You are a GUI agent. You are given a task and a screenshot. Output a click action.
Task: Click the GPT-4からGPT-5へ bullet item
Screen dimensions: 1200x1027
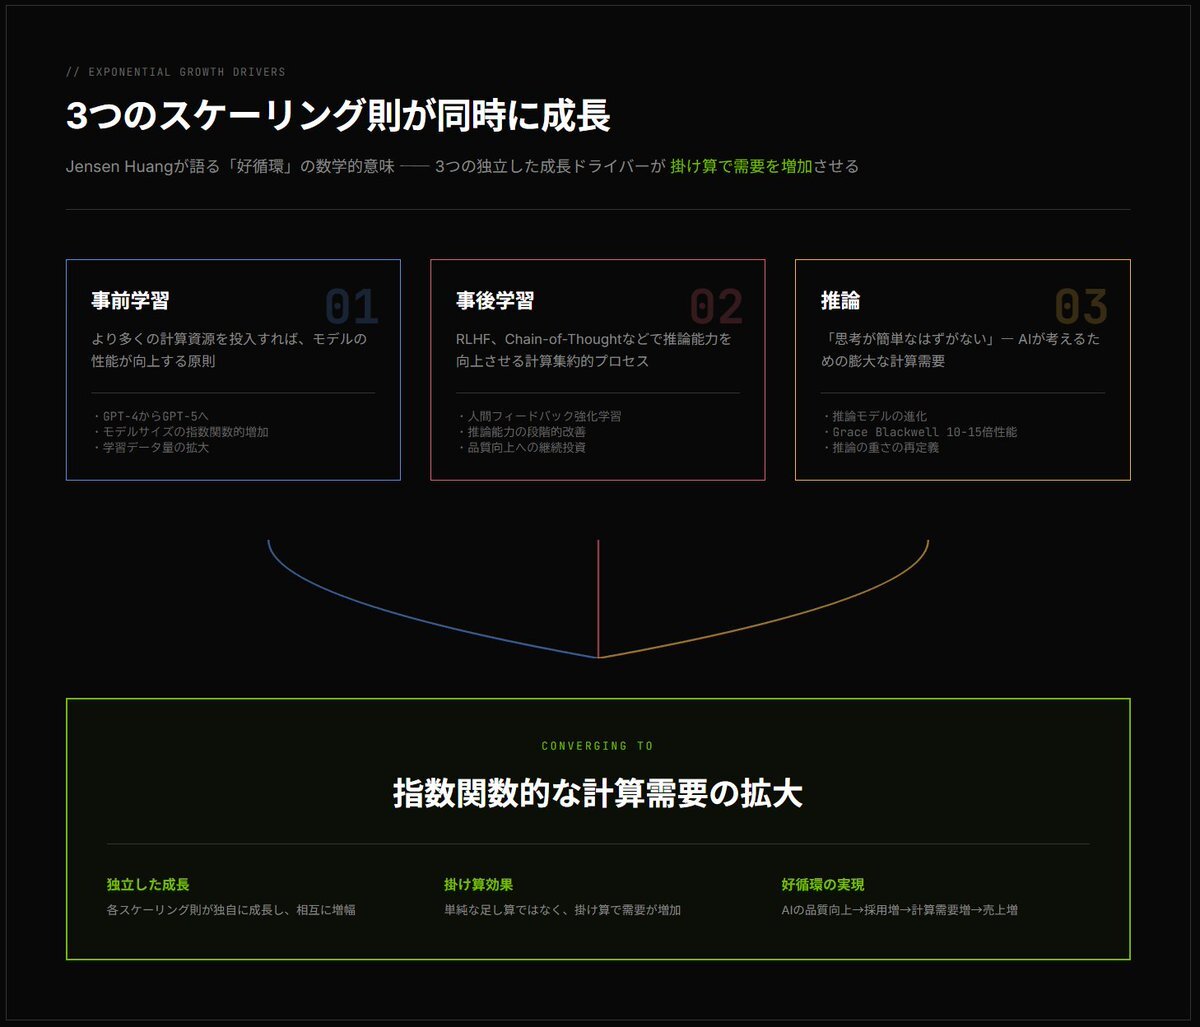[x=150, y=416]
